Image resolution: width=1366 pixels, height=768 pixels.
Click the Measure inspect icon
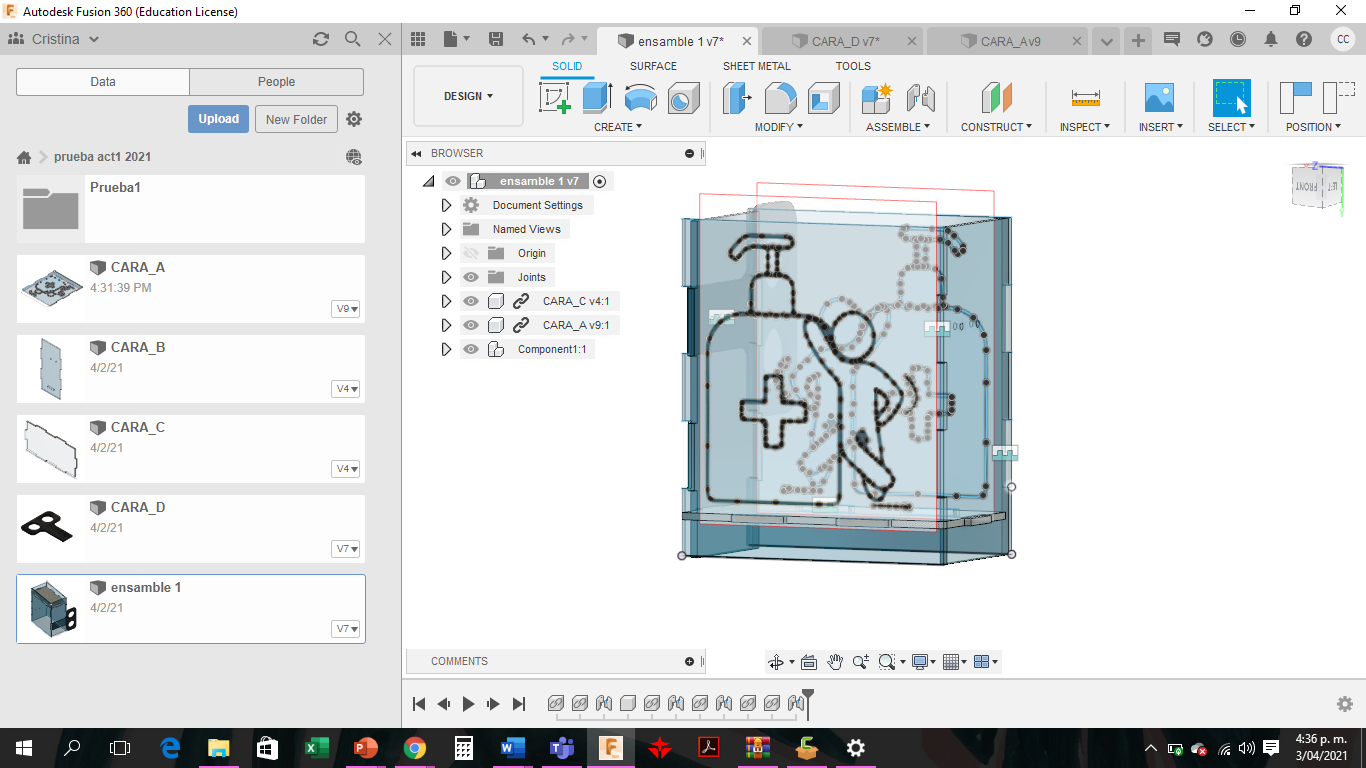[1085, 98]
